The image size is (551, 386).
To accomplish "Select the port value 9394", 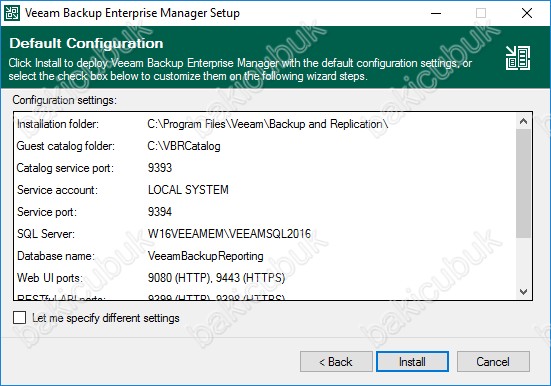I will coord(160,212).
